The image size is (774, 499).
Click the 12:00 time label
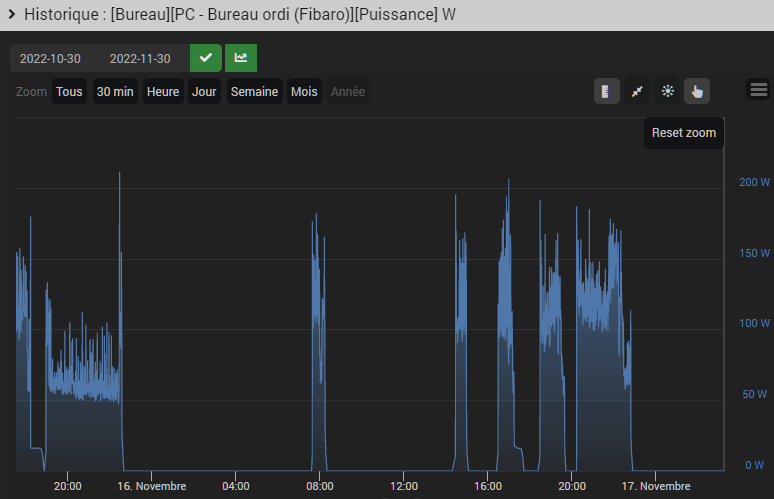click(404, 486)
